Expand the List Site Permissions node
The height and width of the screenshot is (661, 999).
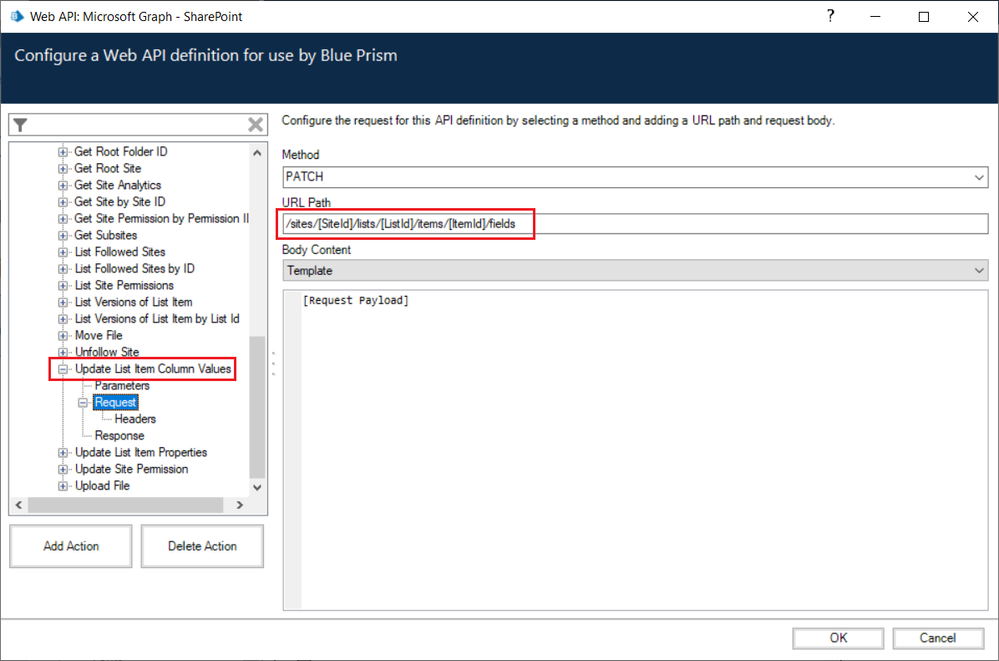[62, 285]
